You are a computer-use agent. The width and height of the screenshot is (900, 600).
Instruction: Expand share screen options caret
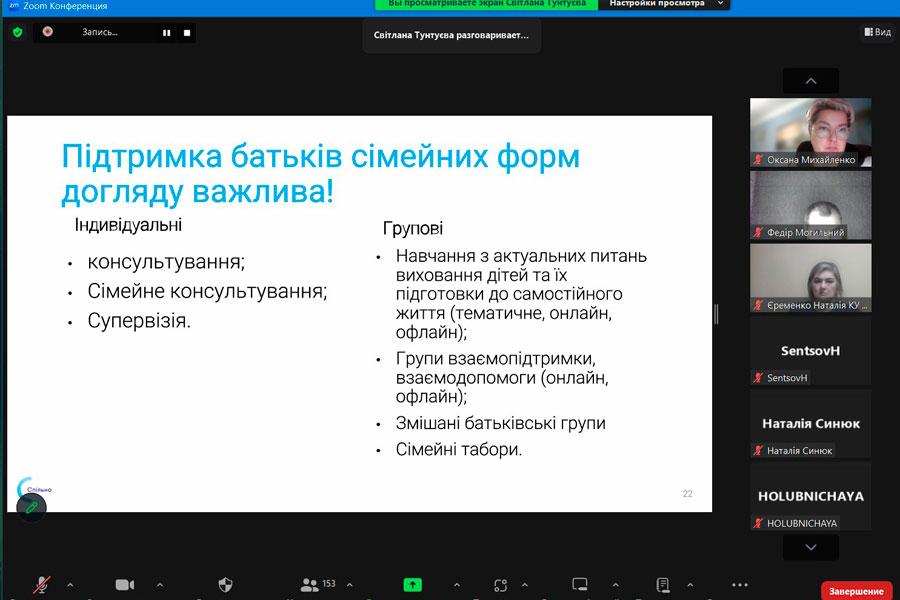[457, 584]
